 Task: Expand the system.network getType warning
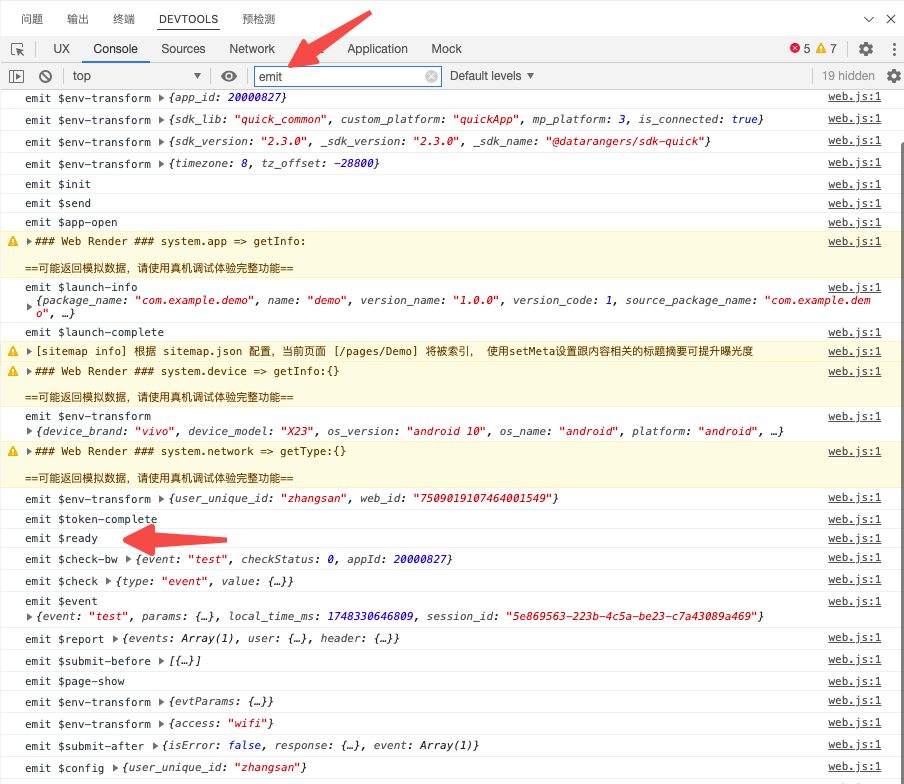coord(29,451)
